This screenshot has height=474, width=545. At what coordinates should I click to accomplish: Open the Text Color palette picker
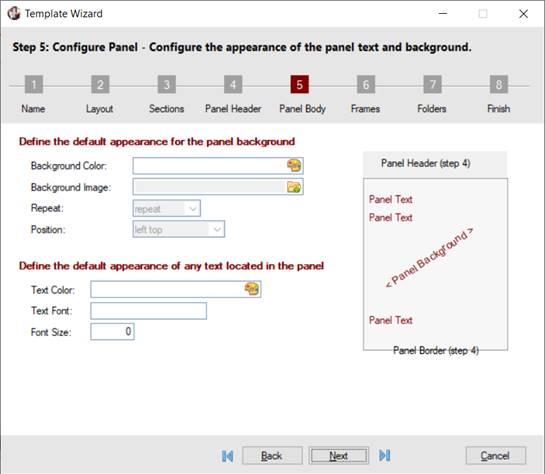252,289
